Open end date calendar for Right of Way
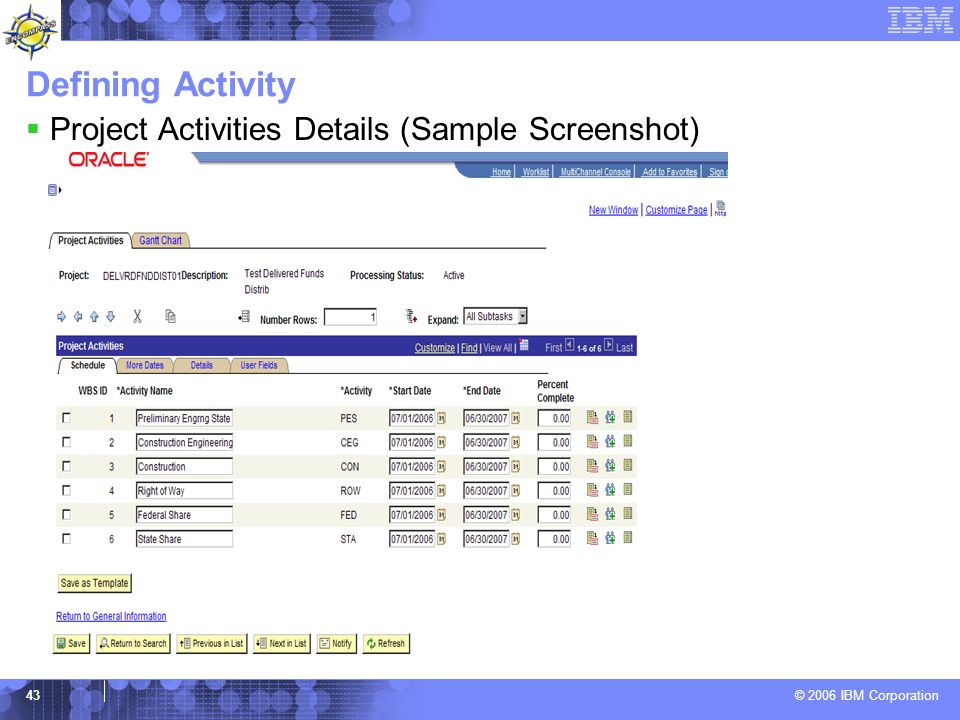Viewport: 960px width, 720px height. point(516,491)
